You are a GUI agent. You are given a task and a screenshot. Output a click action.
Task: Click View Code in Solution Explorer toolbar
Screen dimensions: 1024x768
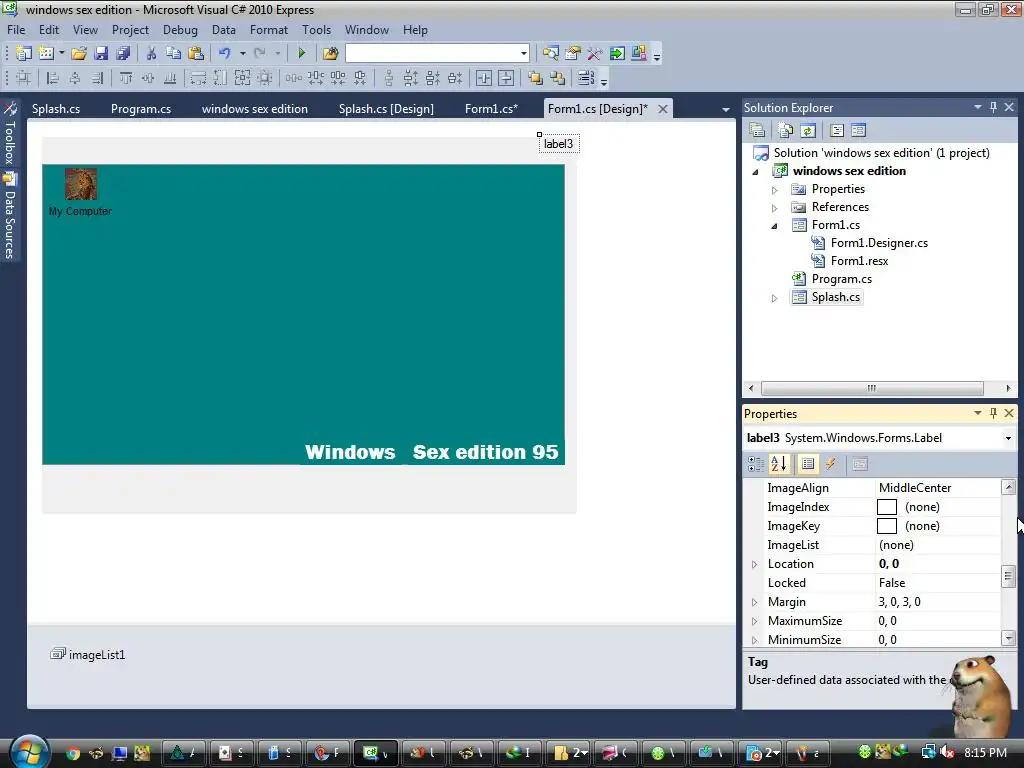coord(837,131)
